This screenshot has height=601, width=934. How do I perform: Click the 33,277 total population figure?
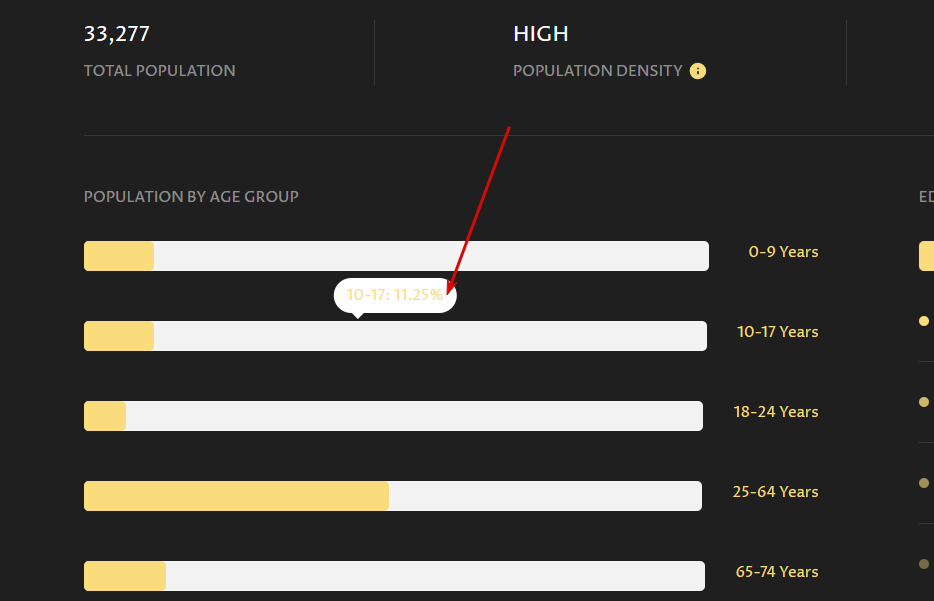[x=117, y=34]
